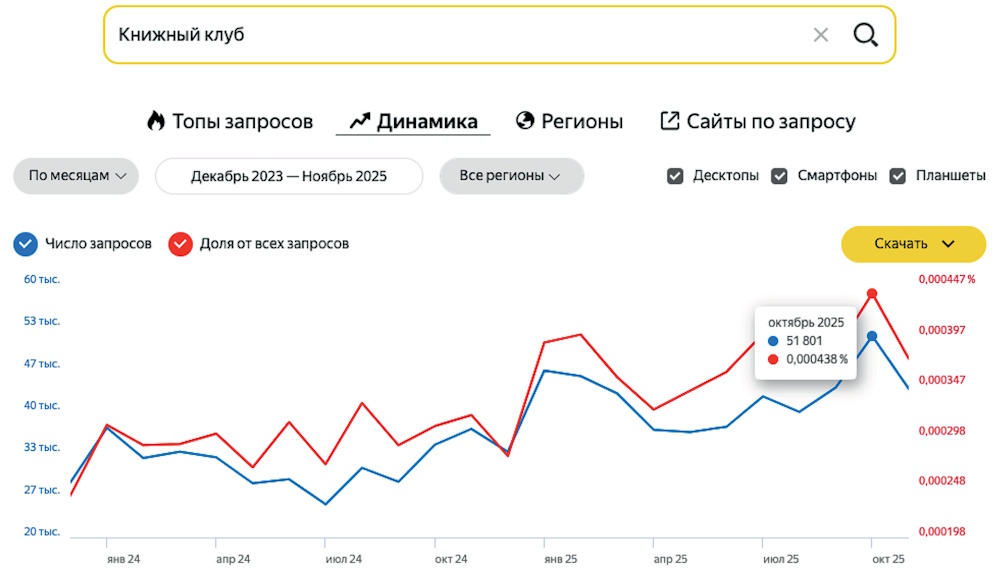Open date range Декабрь 2023 — Ноябрь 2025
Viewport: 1000px width, 573px height.
[x=288, y=176]
